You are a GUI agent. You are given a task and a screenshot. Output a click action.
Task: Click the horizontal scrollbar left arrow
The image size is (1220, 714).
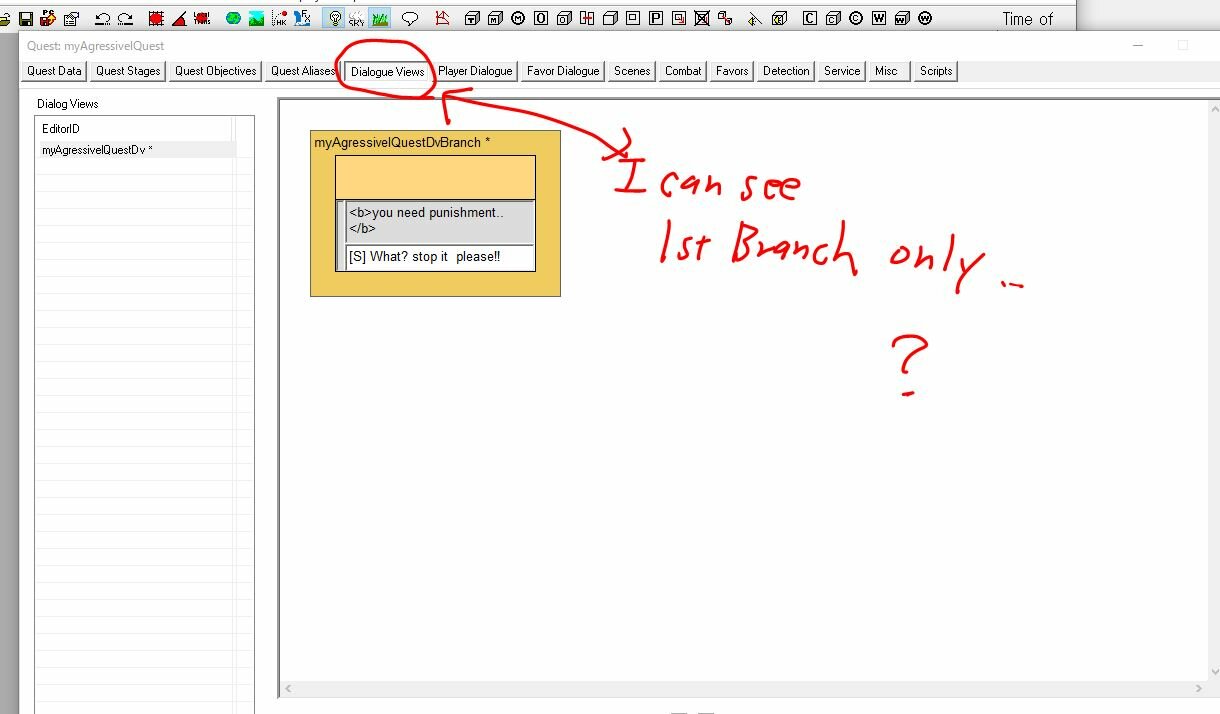click(x=288, y=688)
